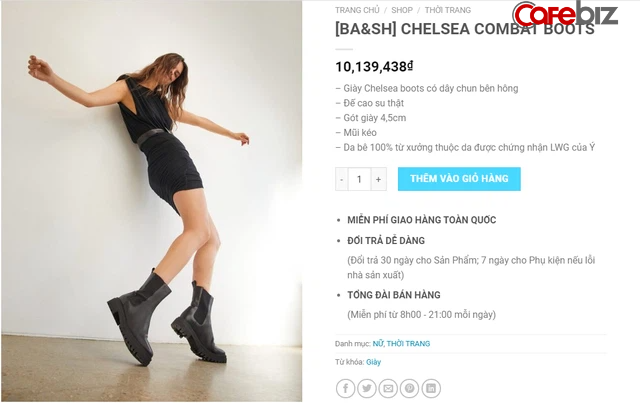The image size is (640, 403).
Task: Pin product on Pinterest
Action: pyautogui.click(x=409, y=388)
